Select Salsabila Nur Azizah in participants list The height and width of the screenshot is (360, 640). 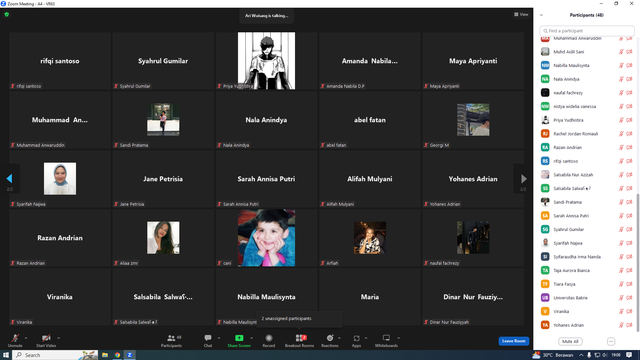587,175
